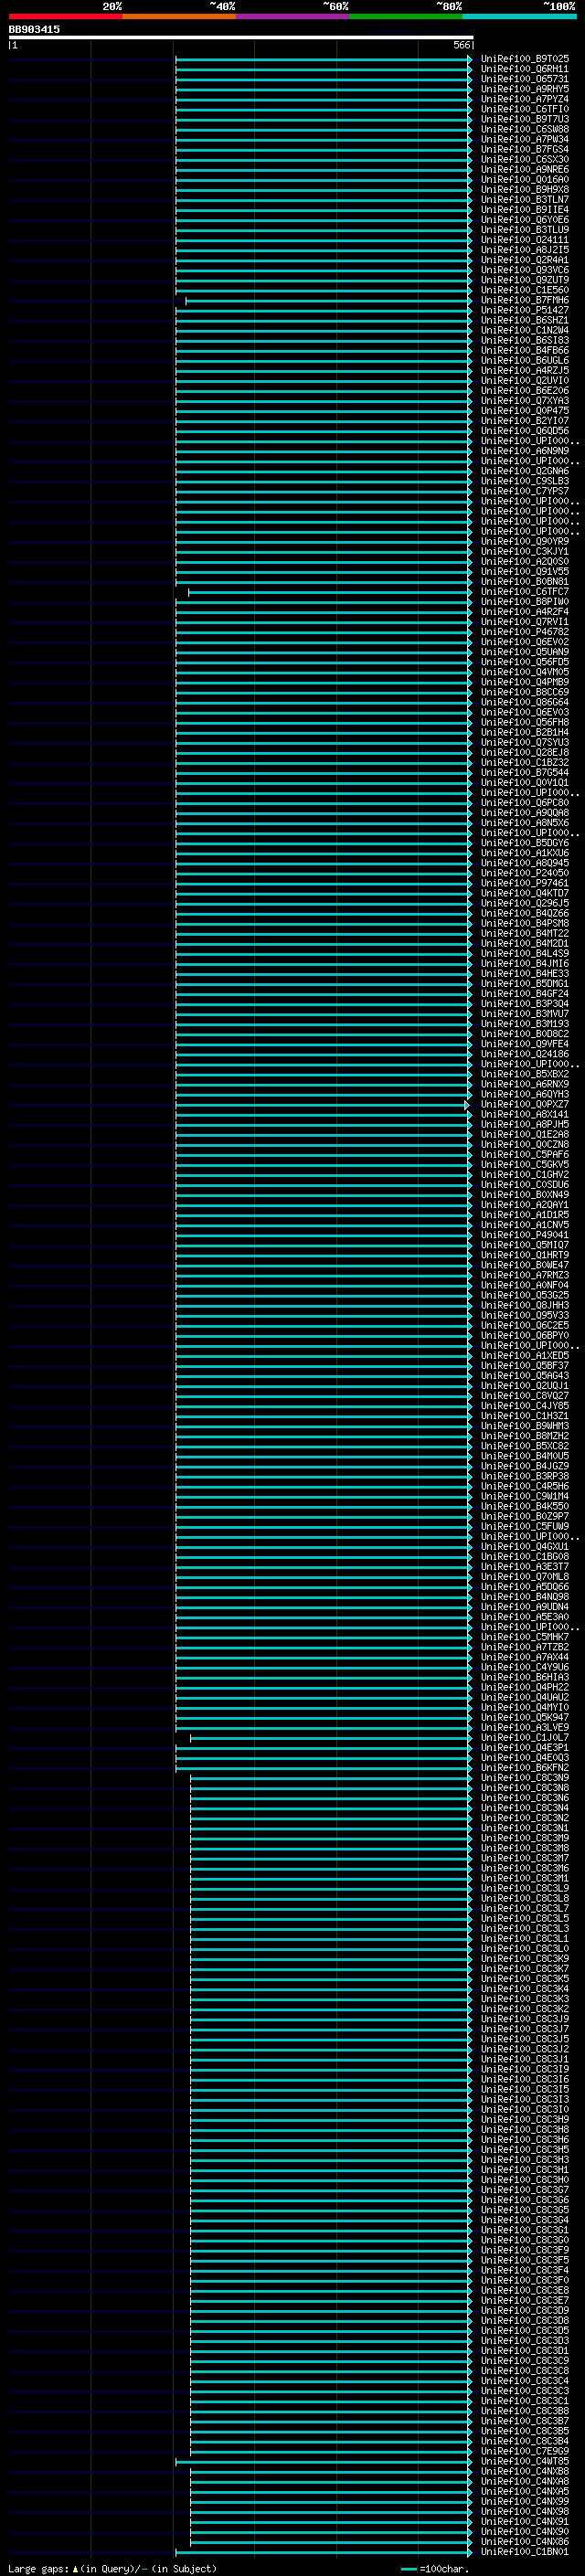
Task: Select the UniRef100_C8C3D9 hit
Action: pyautogui.click(x=524, y=2310)
